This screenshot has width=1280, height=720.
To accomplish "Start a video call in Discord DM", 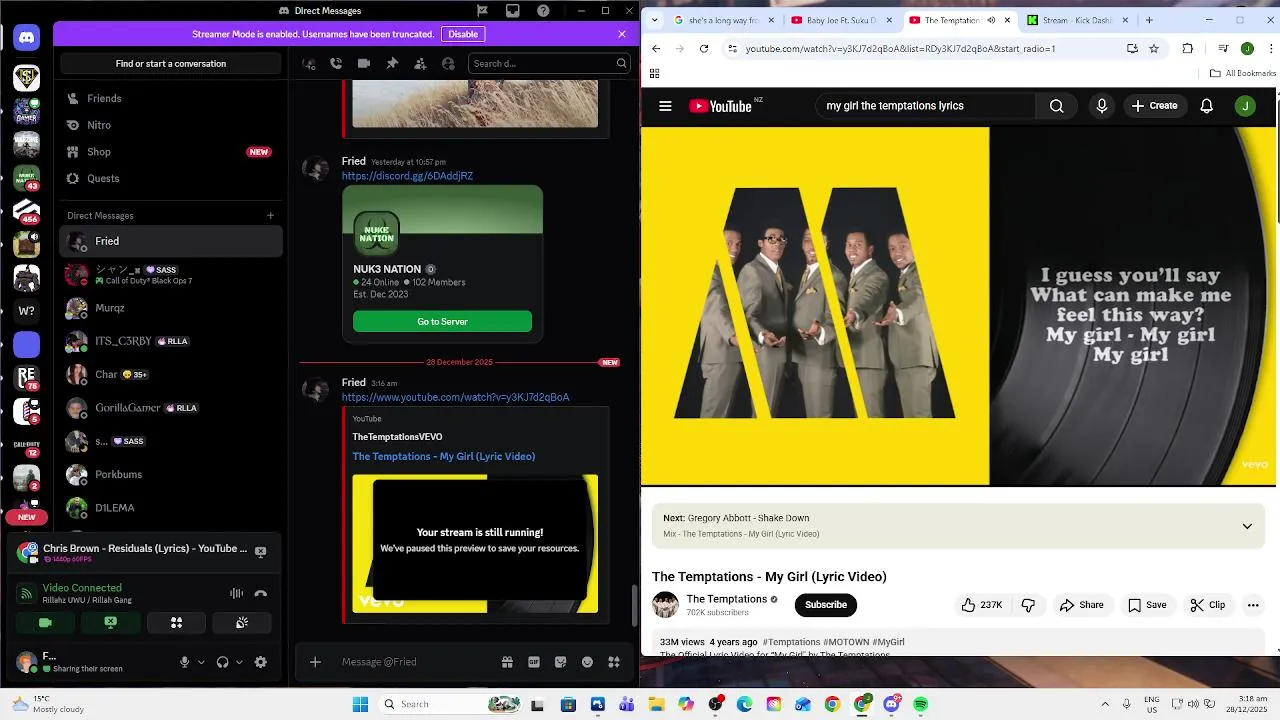I will tap(364, 63).
